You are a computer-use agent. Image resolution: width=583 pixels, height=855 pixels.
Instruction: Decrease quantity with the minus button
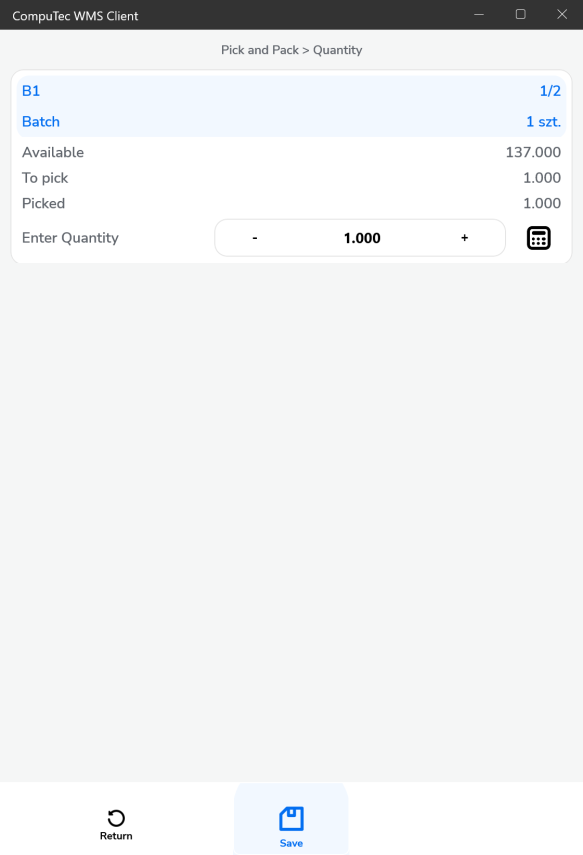pyautogui.click(x=255, y=238)
